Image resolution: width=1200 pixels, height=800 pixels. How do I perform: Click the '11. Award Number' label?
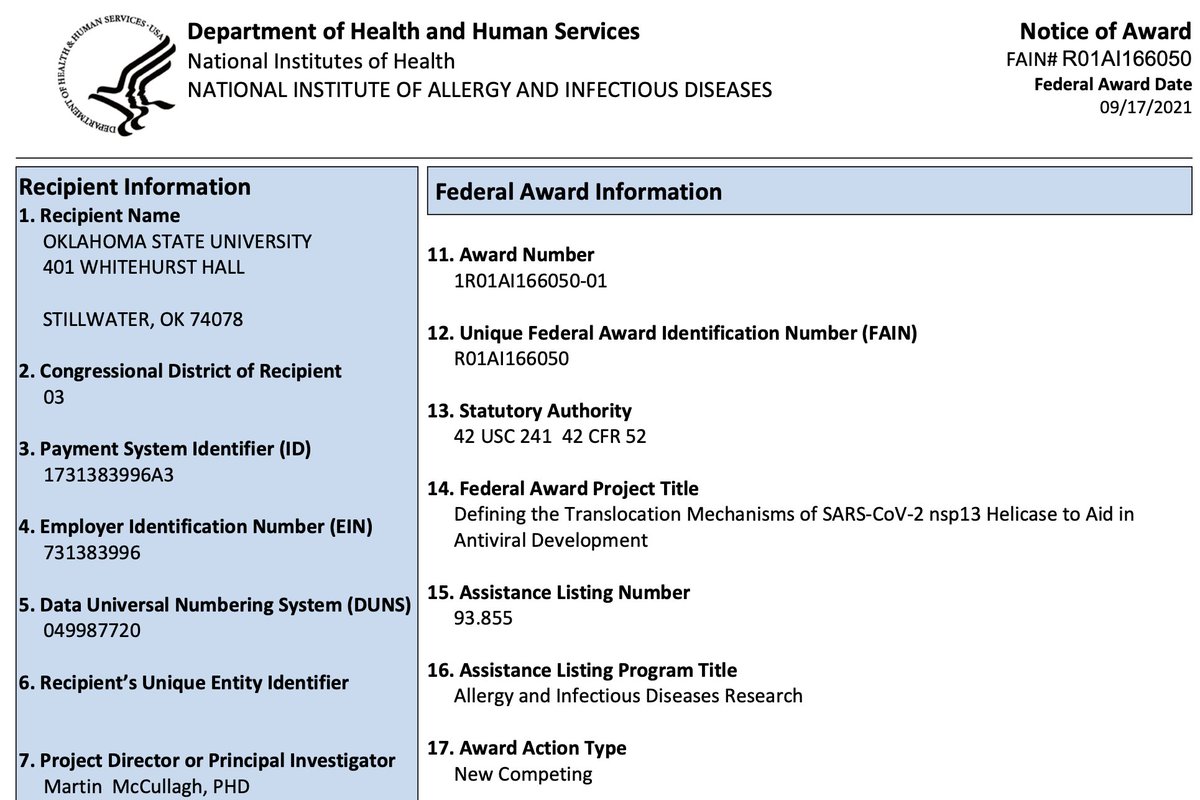pyautogui.click(x=513, y=255)
